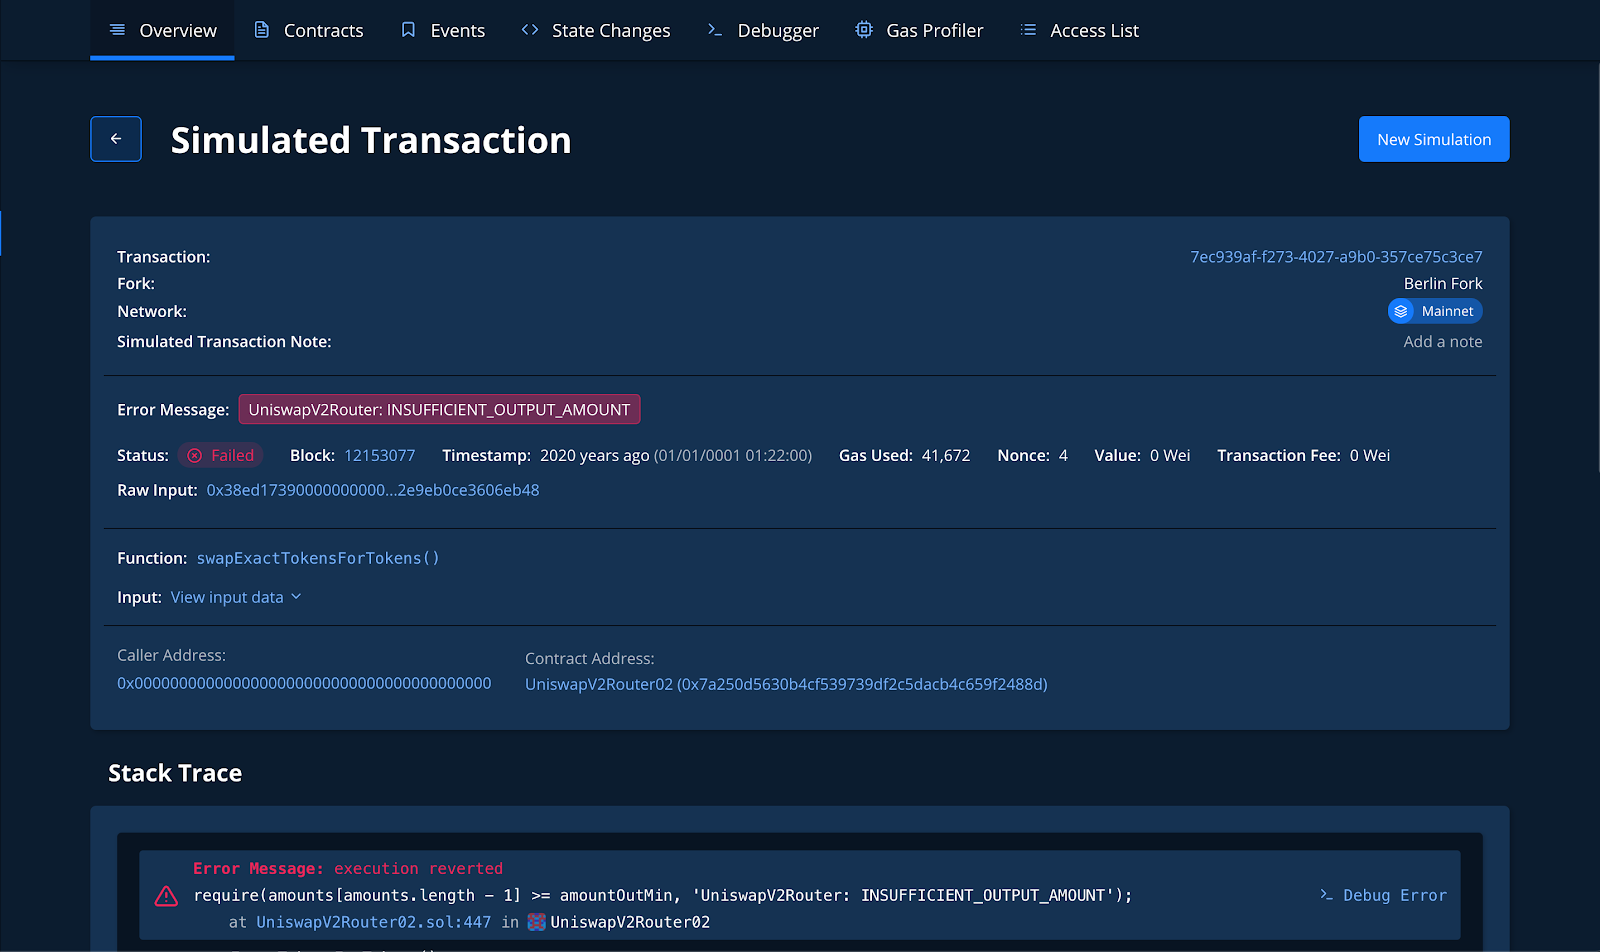Viewport: 1600px width, 952px height.
Task: Click the Contracts document icon
Action: 262,30
